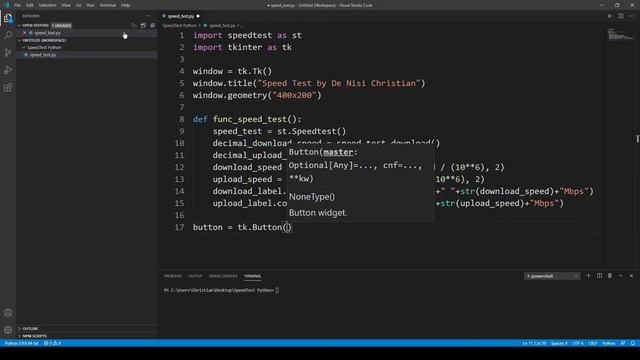Click the window.geometry("400x200") line
Image resolution: width=640 pixels, height=360 pixels.
click(x=257, y=95)
